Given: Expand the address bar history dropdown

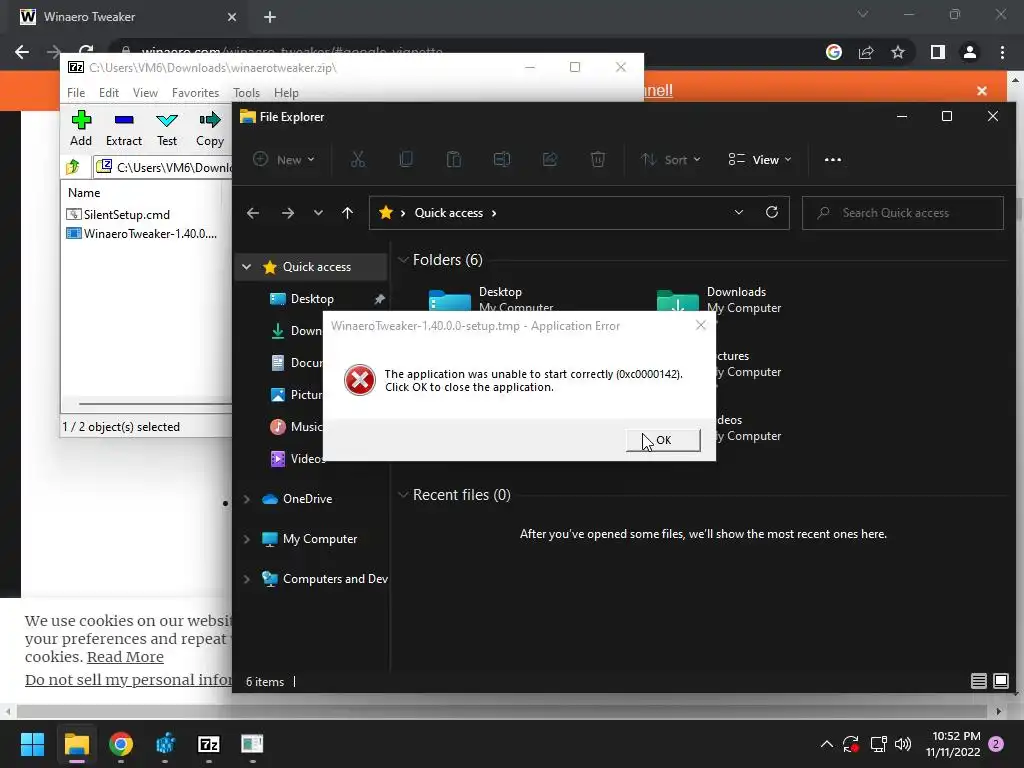Looking at the screenshot, I should [739, 213].
